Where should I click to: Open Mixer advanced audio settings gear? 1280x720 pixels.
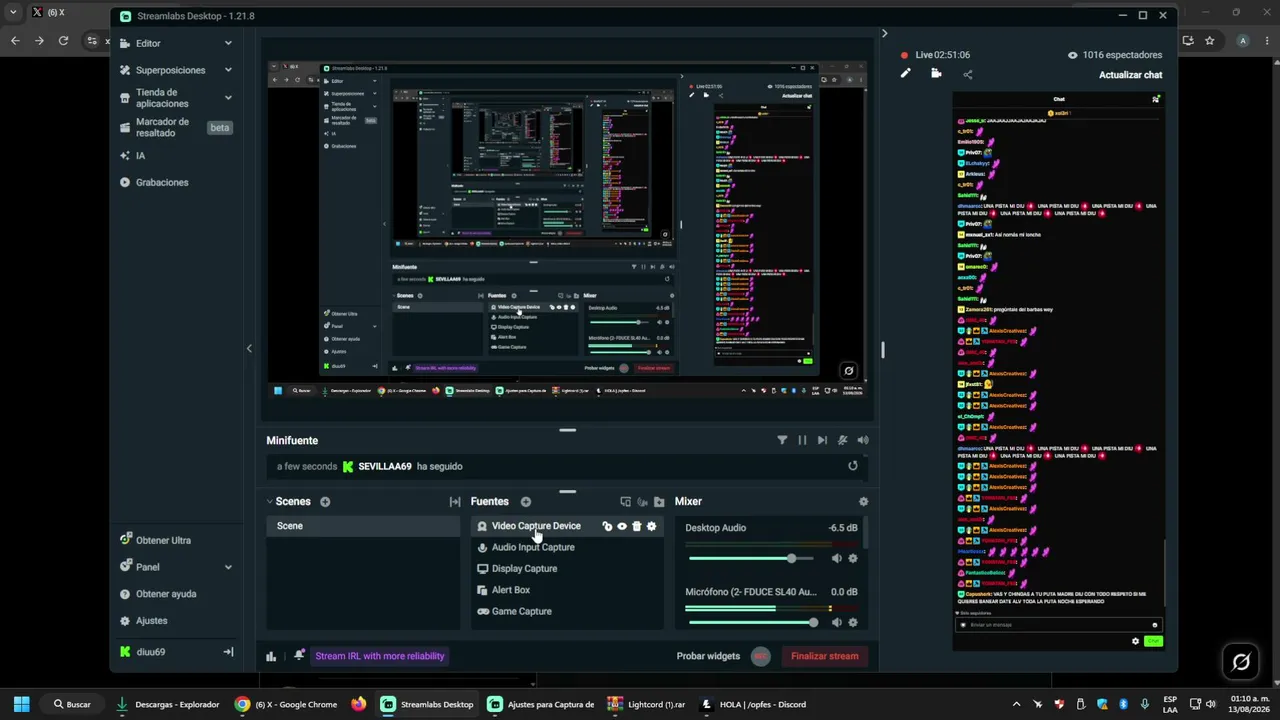pyautogui.click(x=864, y=502)
